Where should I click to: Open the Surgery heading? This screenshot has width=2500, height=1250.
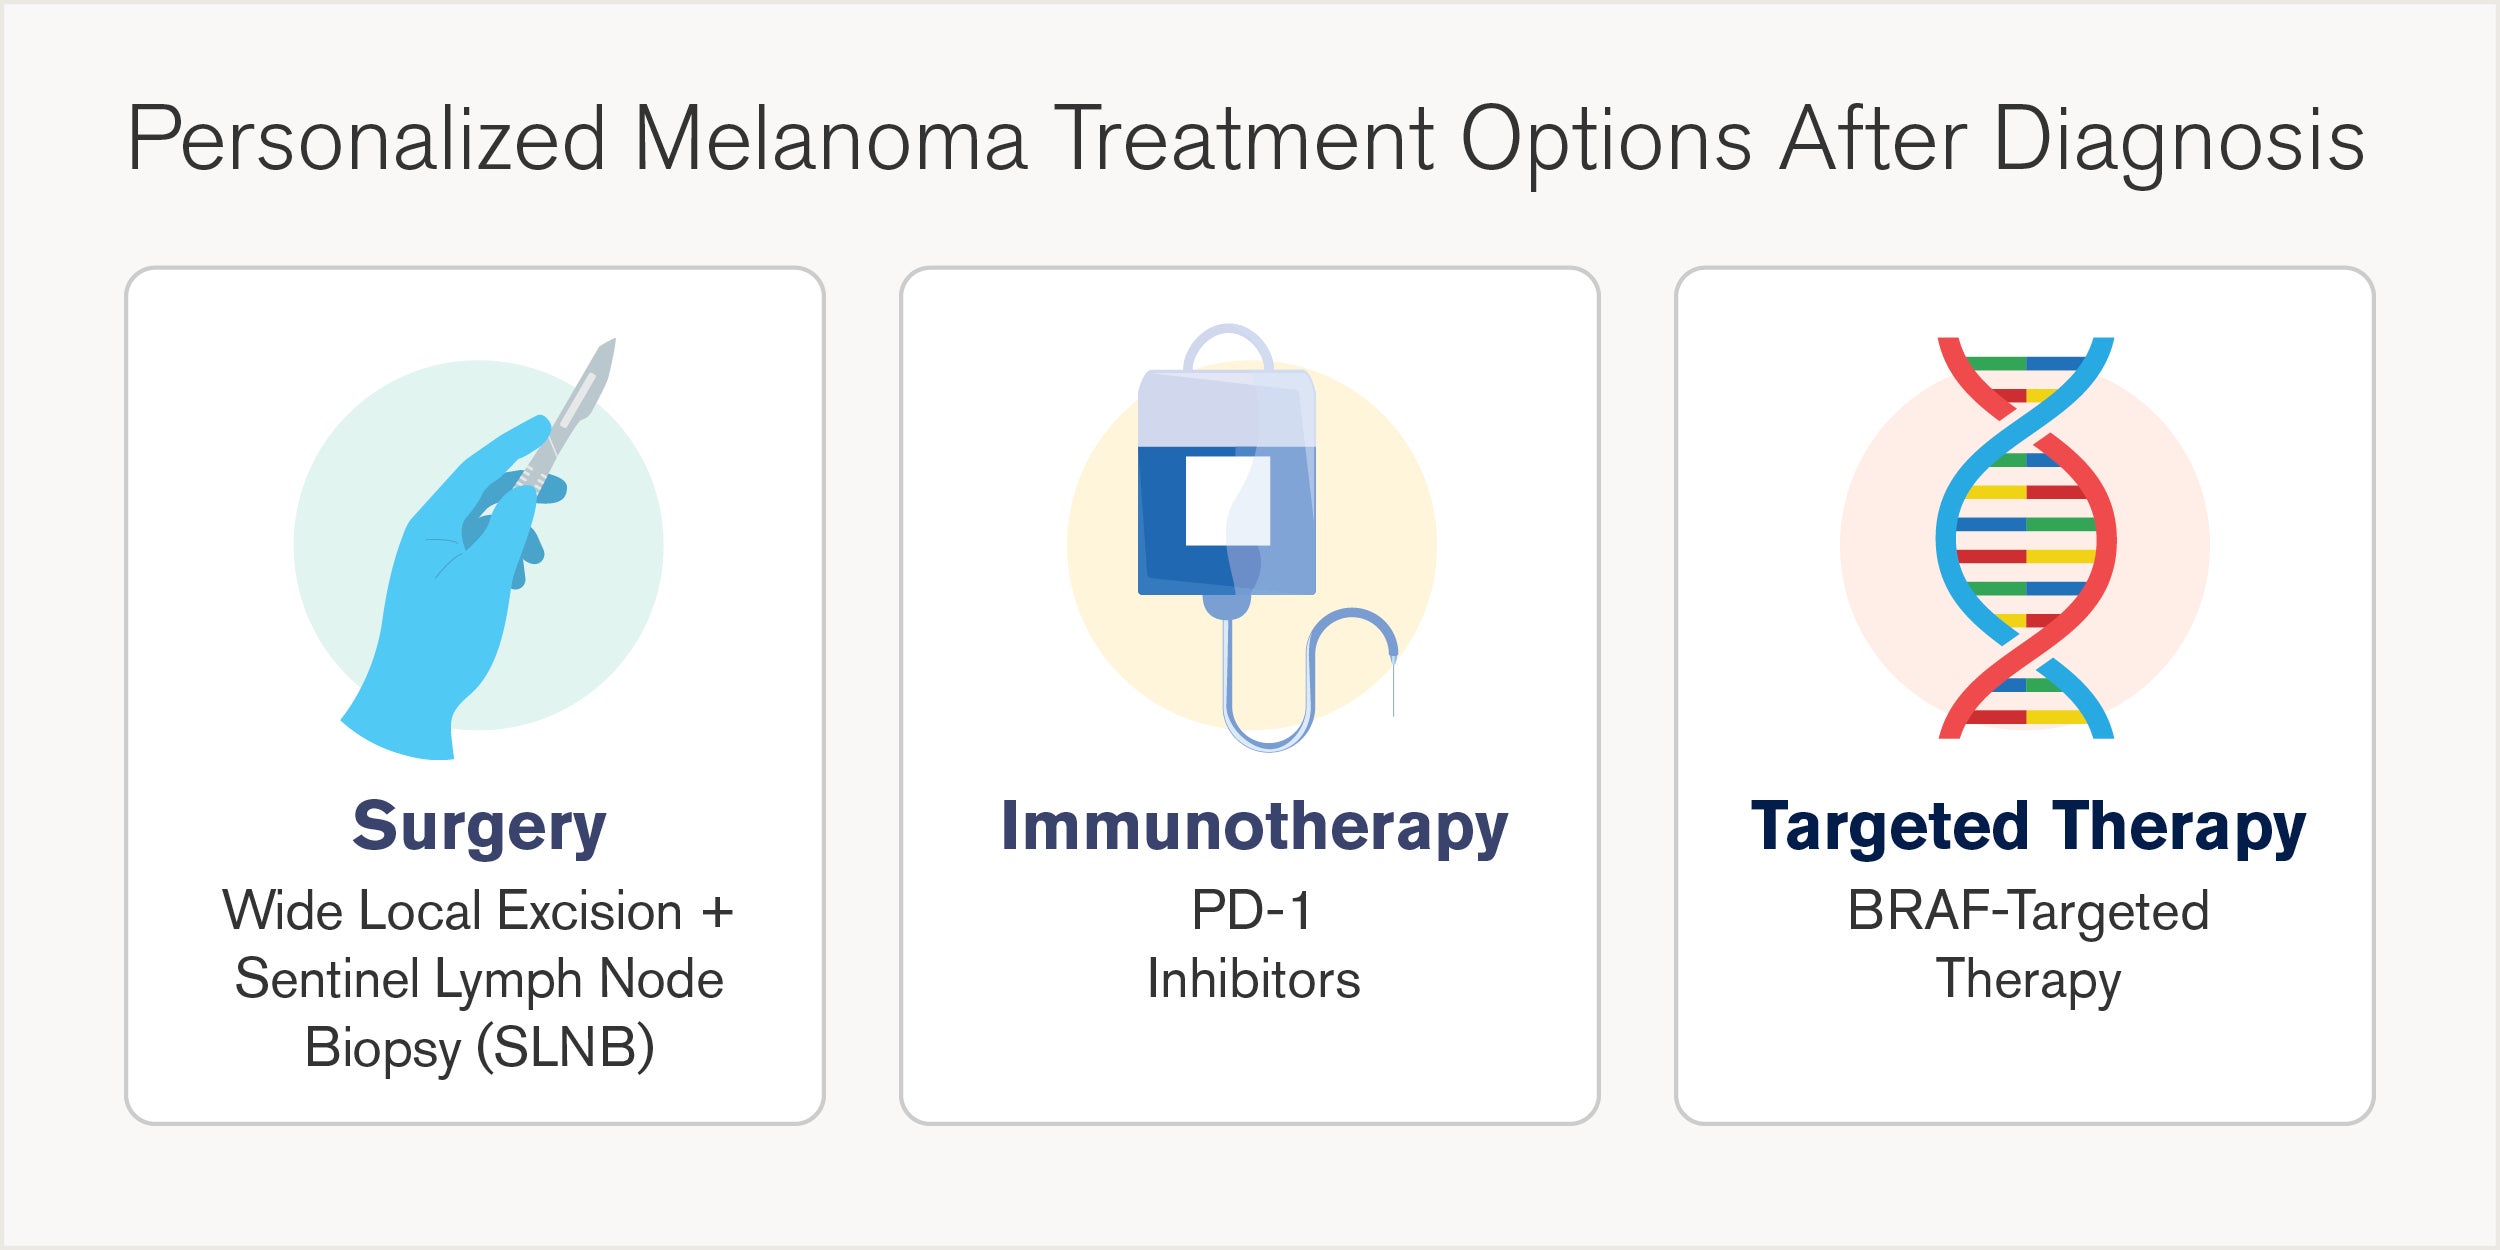click(479, 827)
